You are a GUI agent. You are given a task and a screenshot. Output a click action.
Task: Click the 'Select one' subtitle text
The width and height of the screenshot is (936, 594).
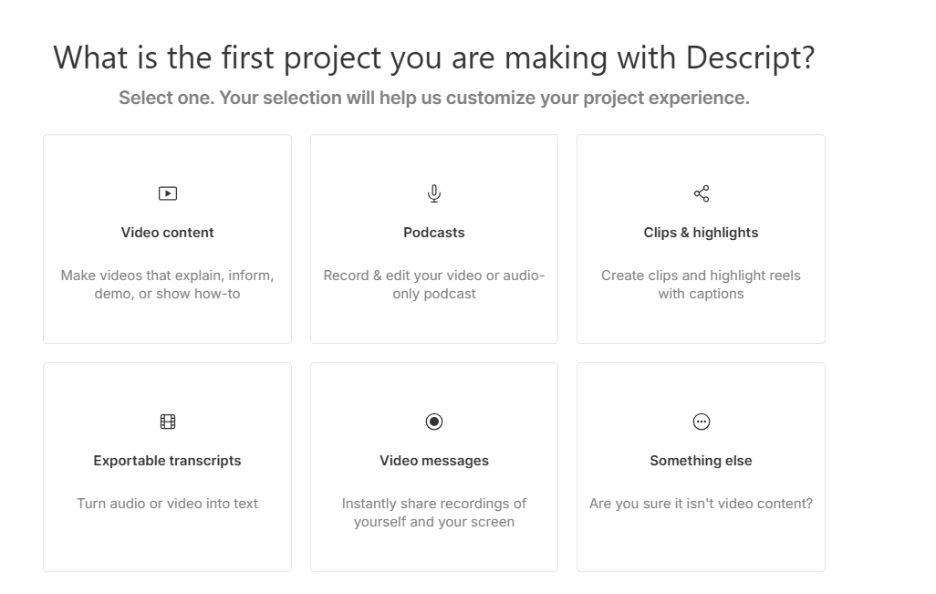pyautogui.click(x=433, y=100)
